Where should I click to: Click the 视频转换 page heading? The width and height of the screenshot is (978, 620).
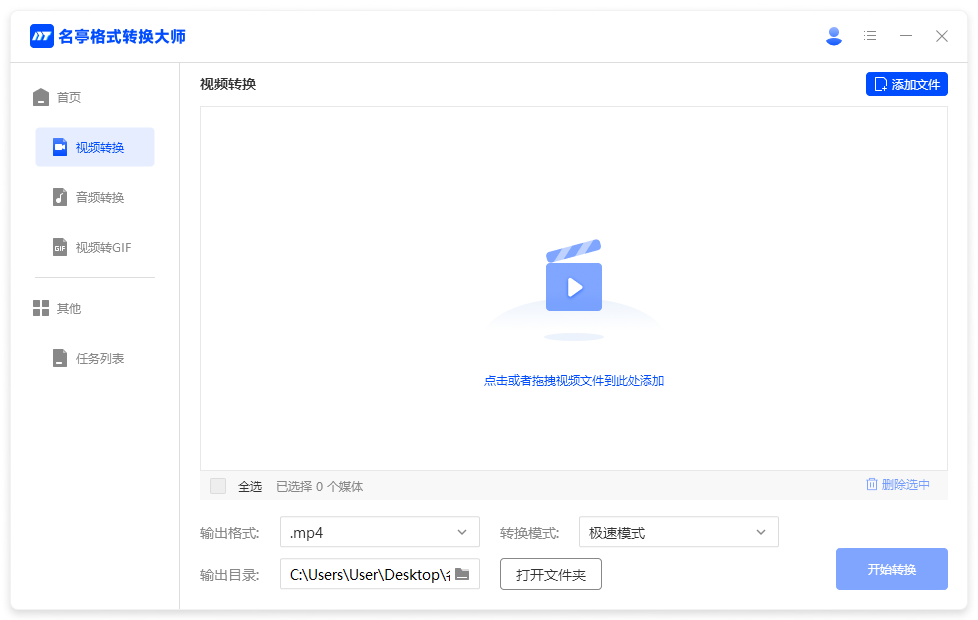pyautogui.click(x=228, y=84)
